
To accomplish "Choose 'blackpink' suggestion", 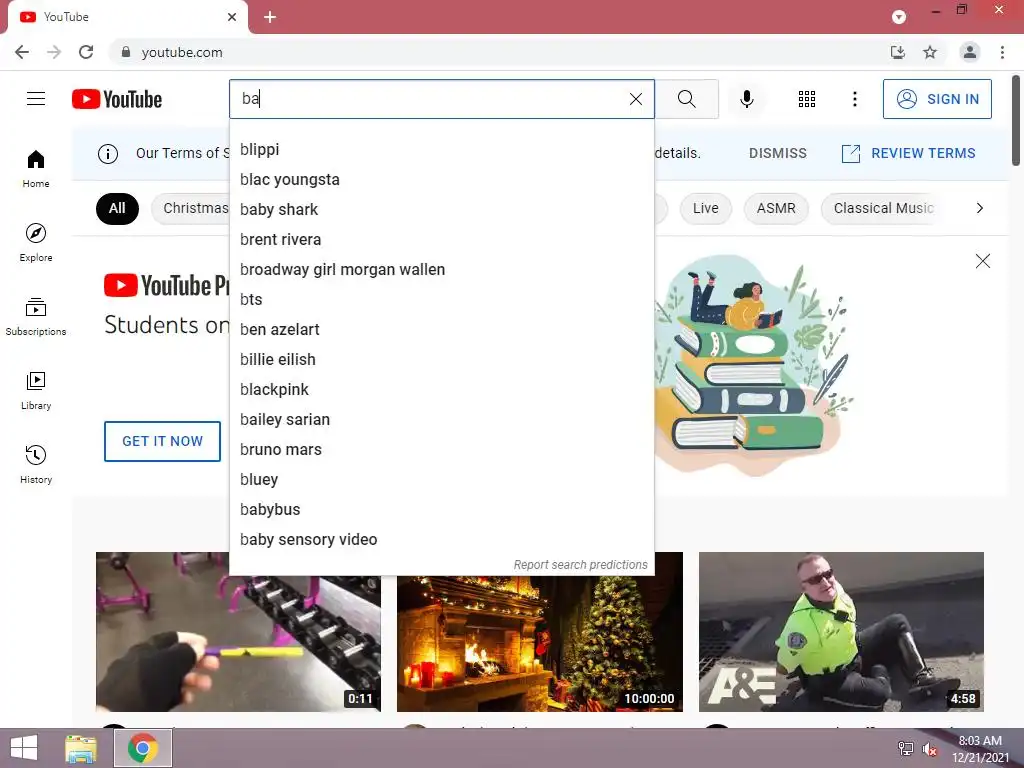I will [x=441, y=390].
